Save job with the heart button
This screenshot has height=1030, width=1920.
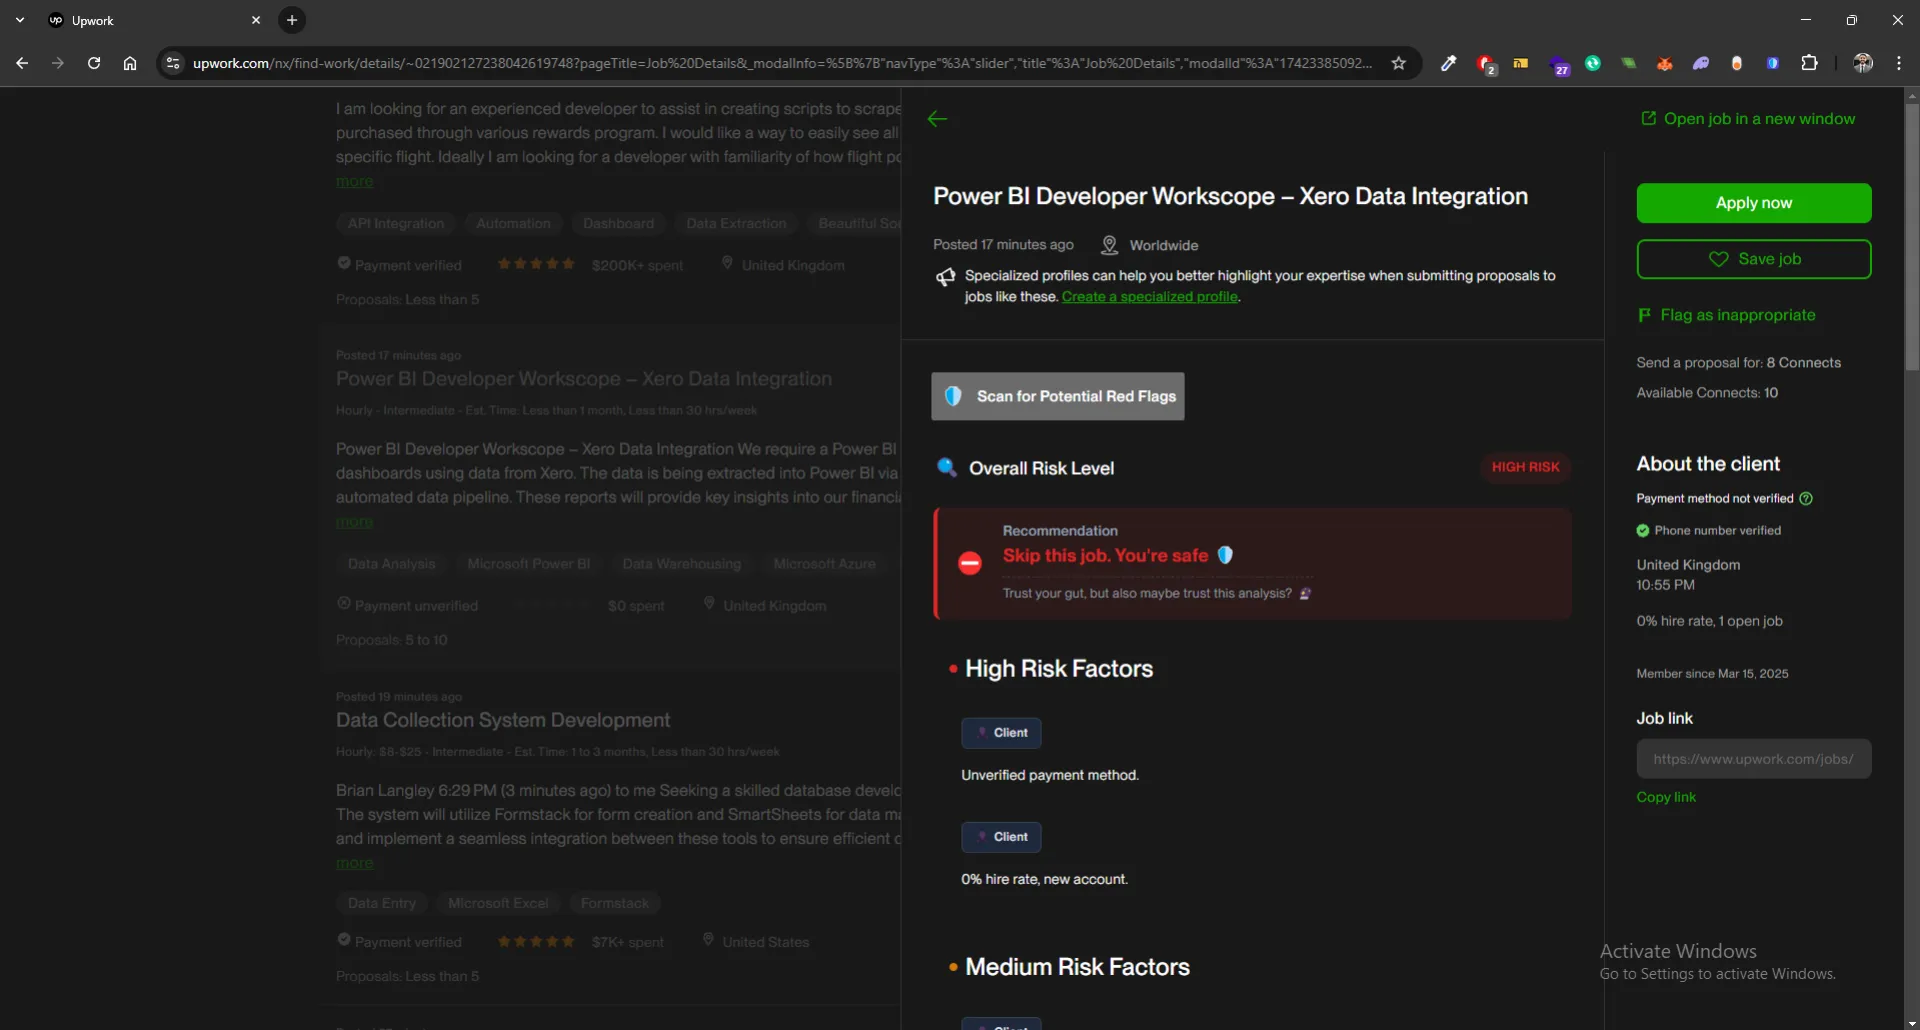click(1753, 259)
